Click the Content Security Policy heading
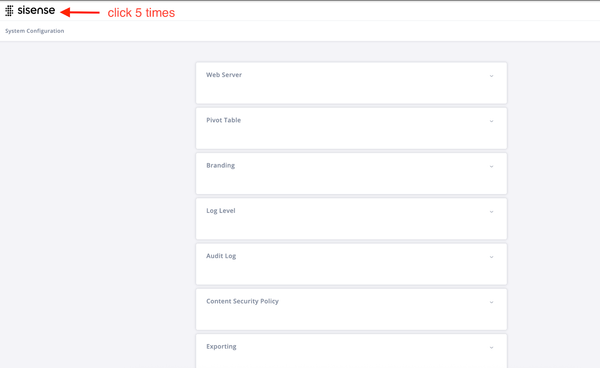This screenshot has height=368, width=600. 242,301
